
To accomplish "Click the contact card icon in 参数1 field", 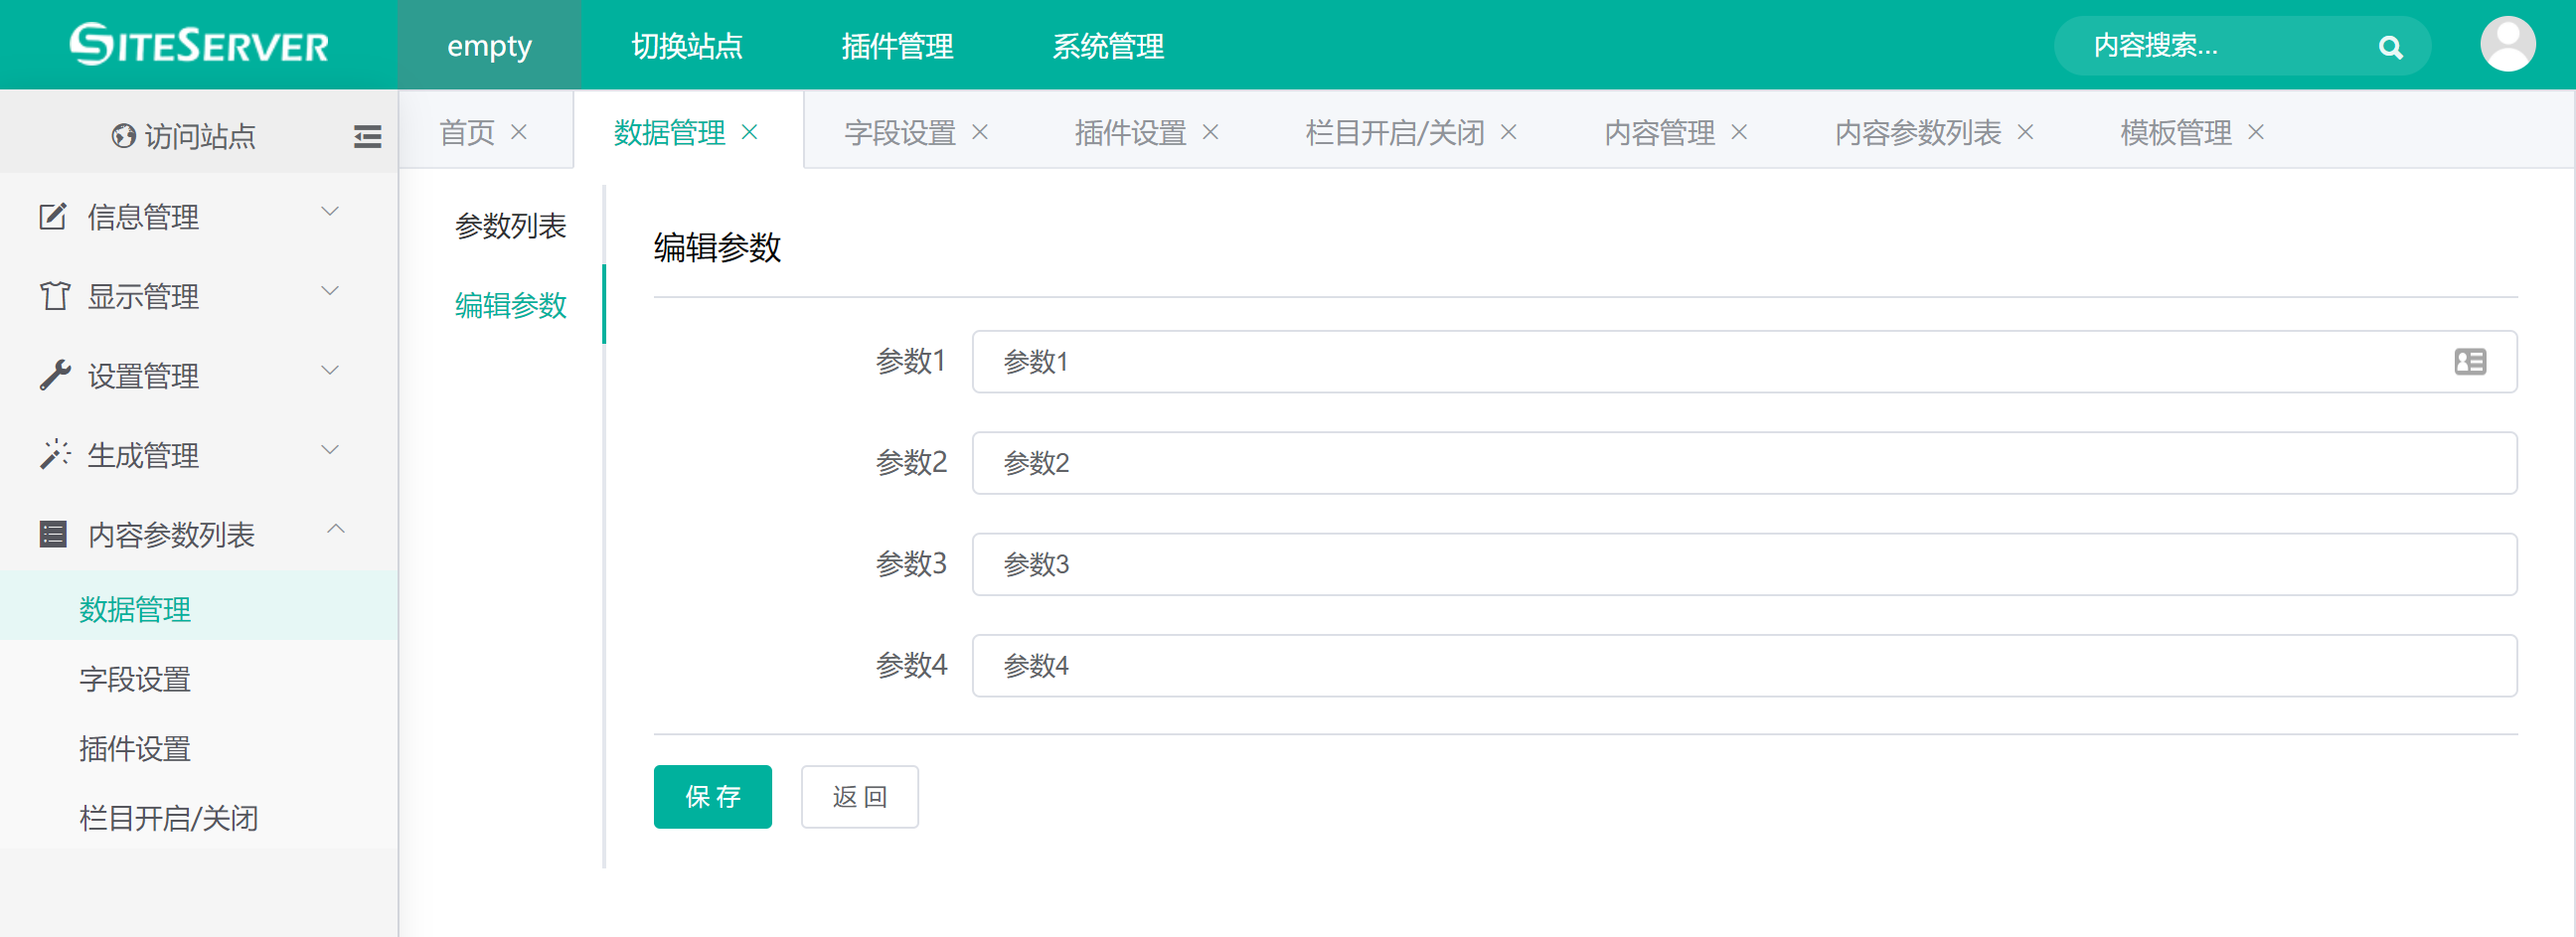I will [2469, 362].
